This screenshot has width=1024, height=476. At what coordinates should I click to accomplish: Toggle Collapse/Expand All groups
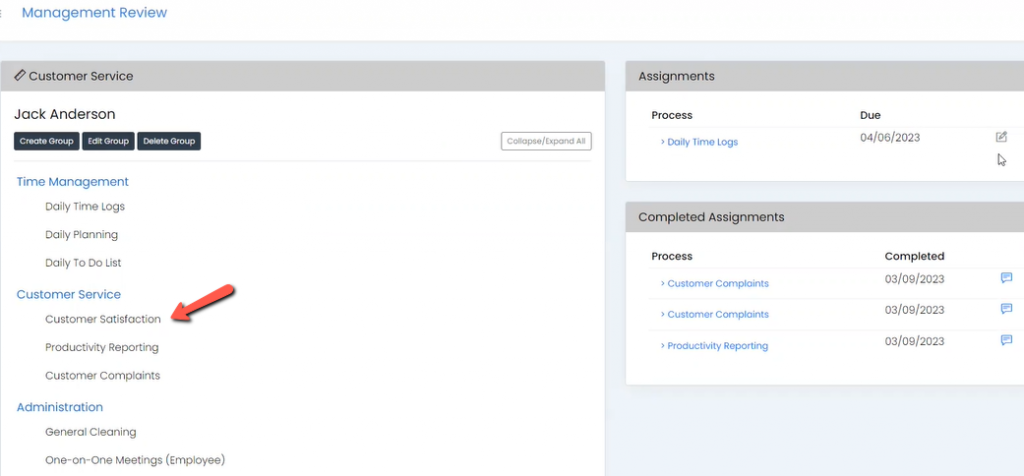click(x=546, y=141)
